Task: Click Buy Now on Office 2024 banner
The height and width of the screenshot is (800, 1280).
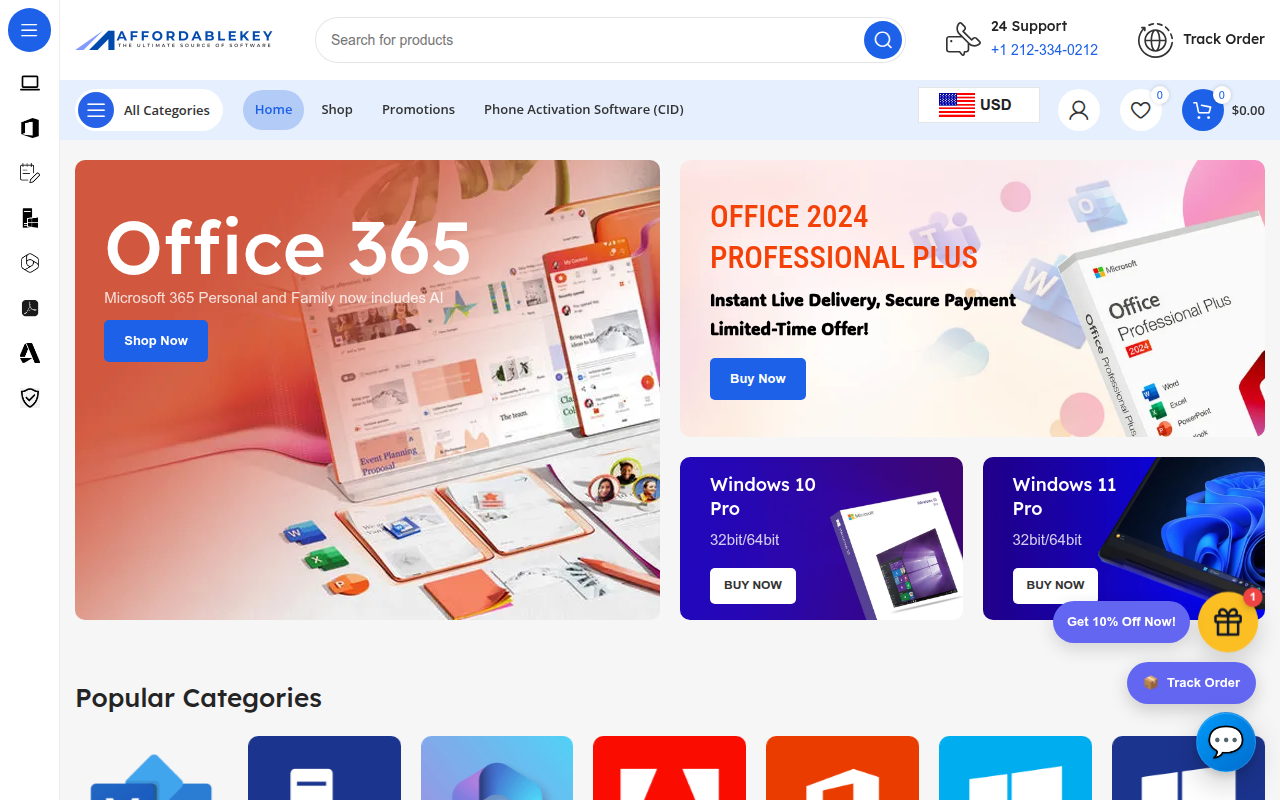Action: tap(758, 379)
